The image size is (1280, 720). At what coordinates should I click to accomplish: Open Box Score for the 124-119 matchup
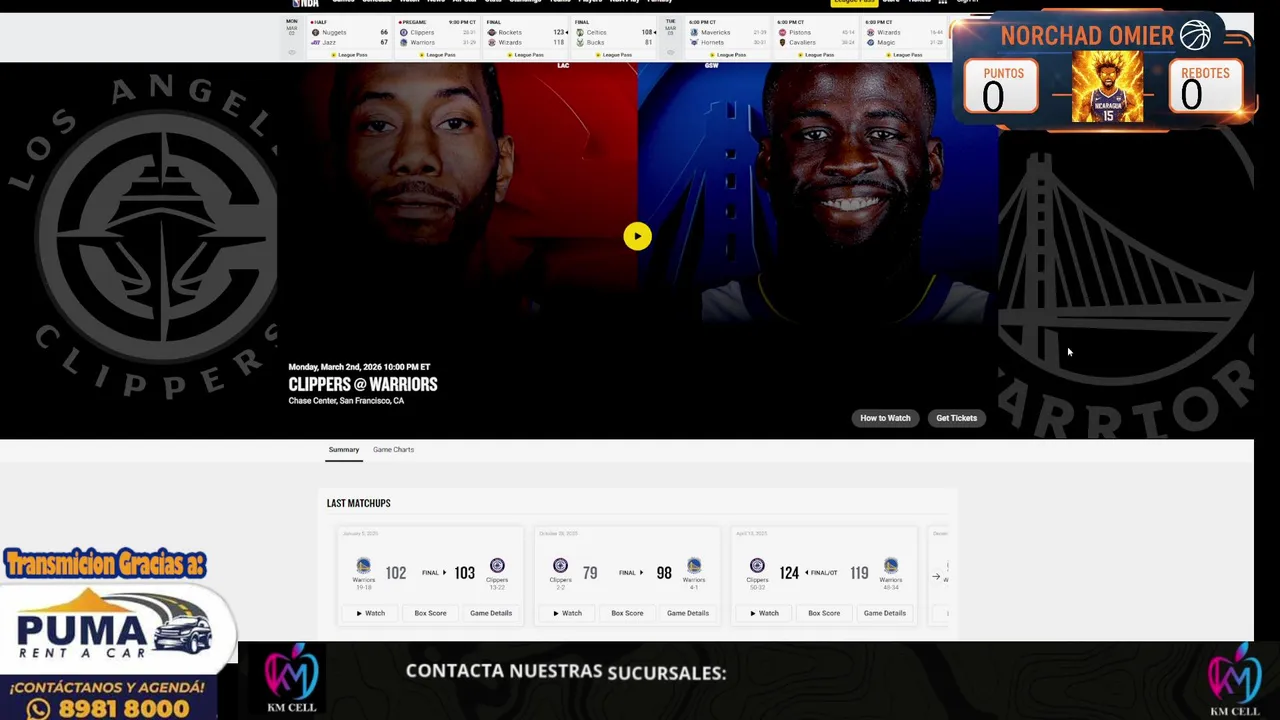coord(824,613)
